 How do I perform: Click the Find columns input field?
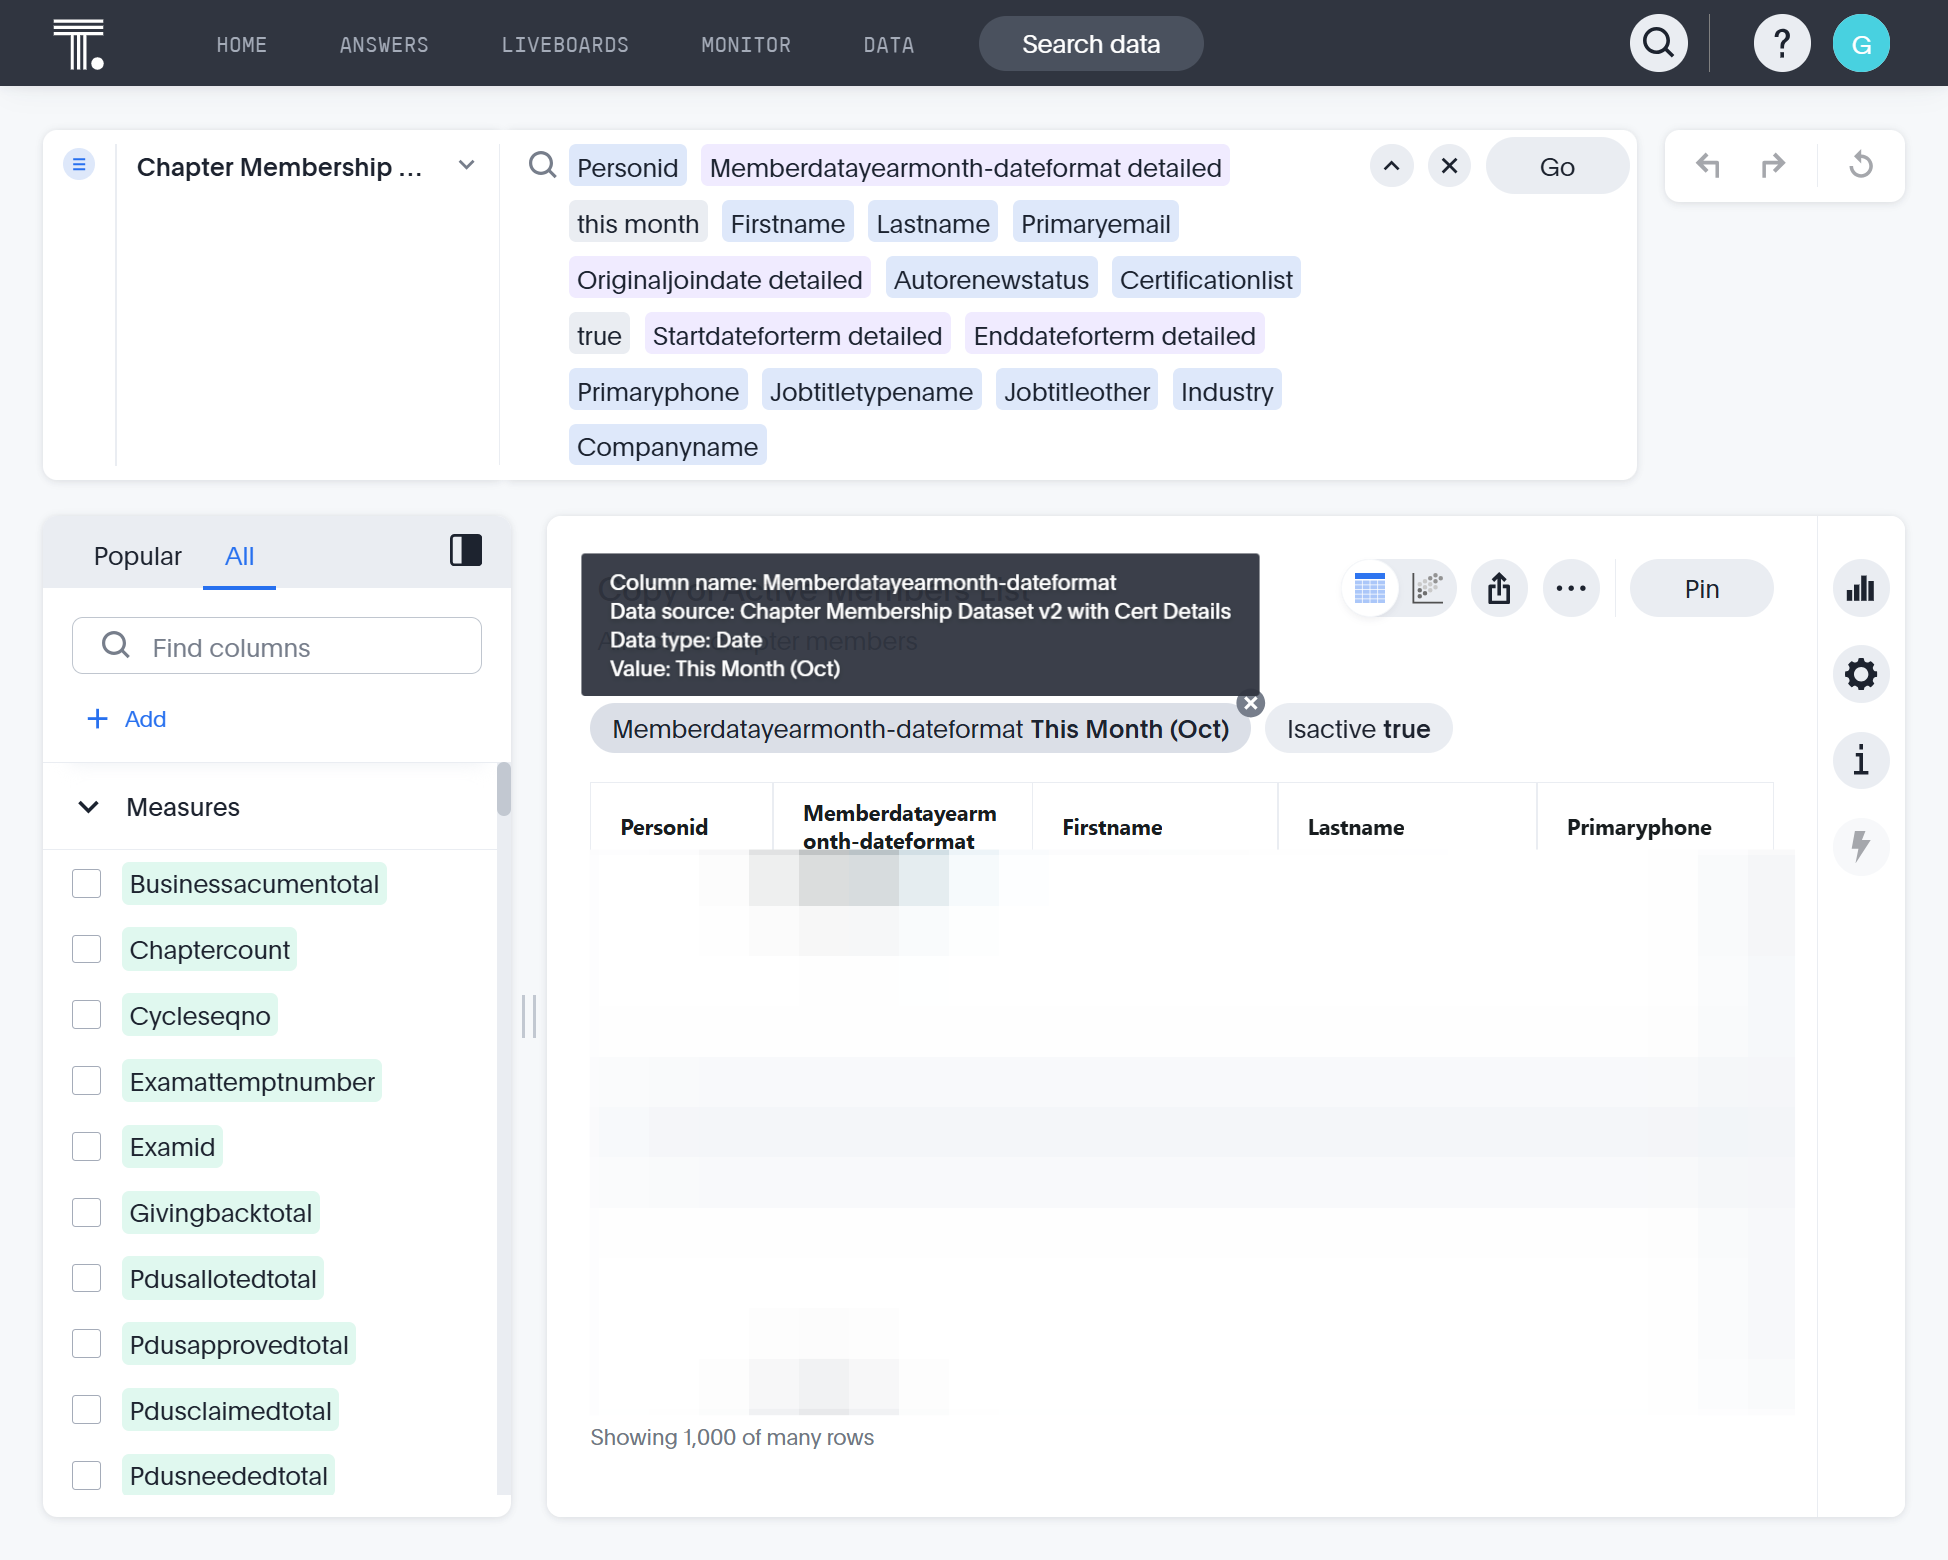click(x=277, y=646)
